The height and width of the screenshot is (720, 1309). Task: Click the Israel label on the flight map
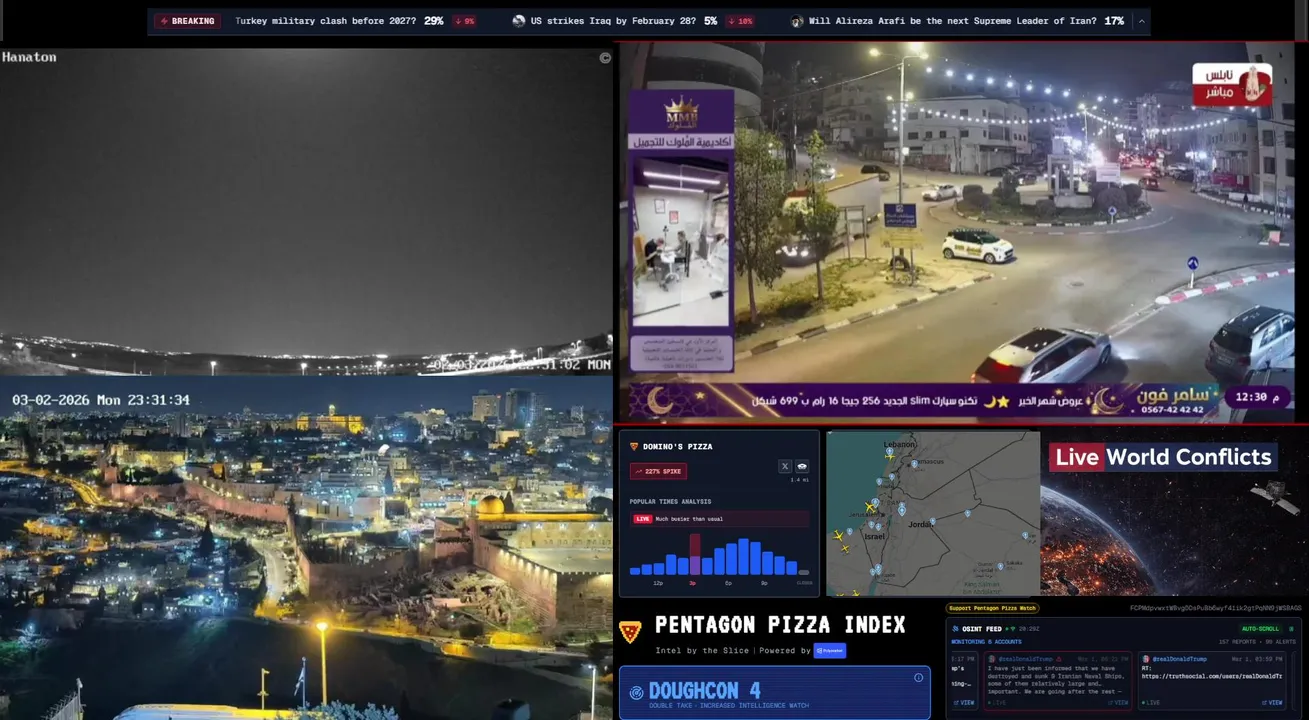(x=875, y=536)
